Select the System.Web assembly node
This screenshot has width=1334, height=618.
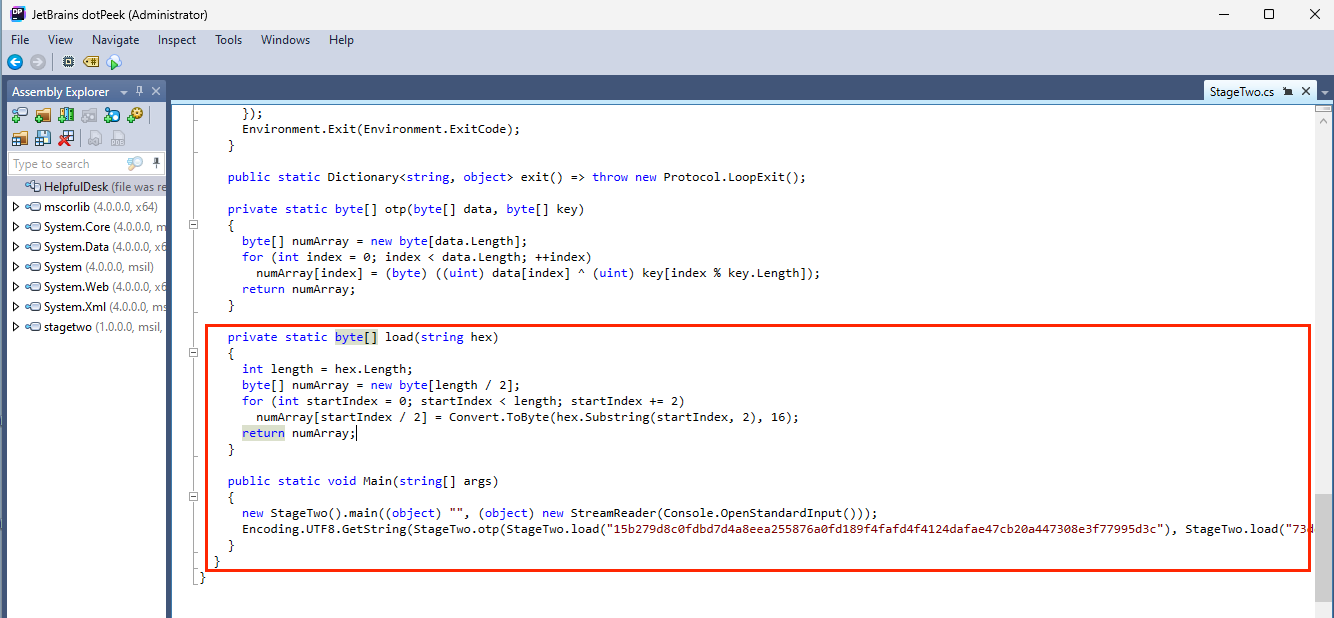(71, 286)
